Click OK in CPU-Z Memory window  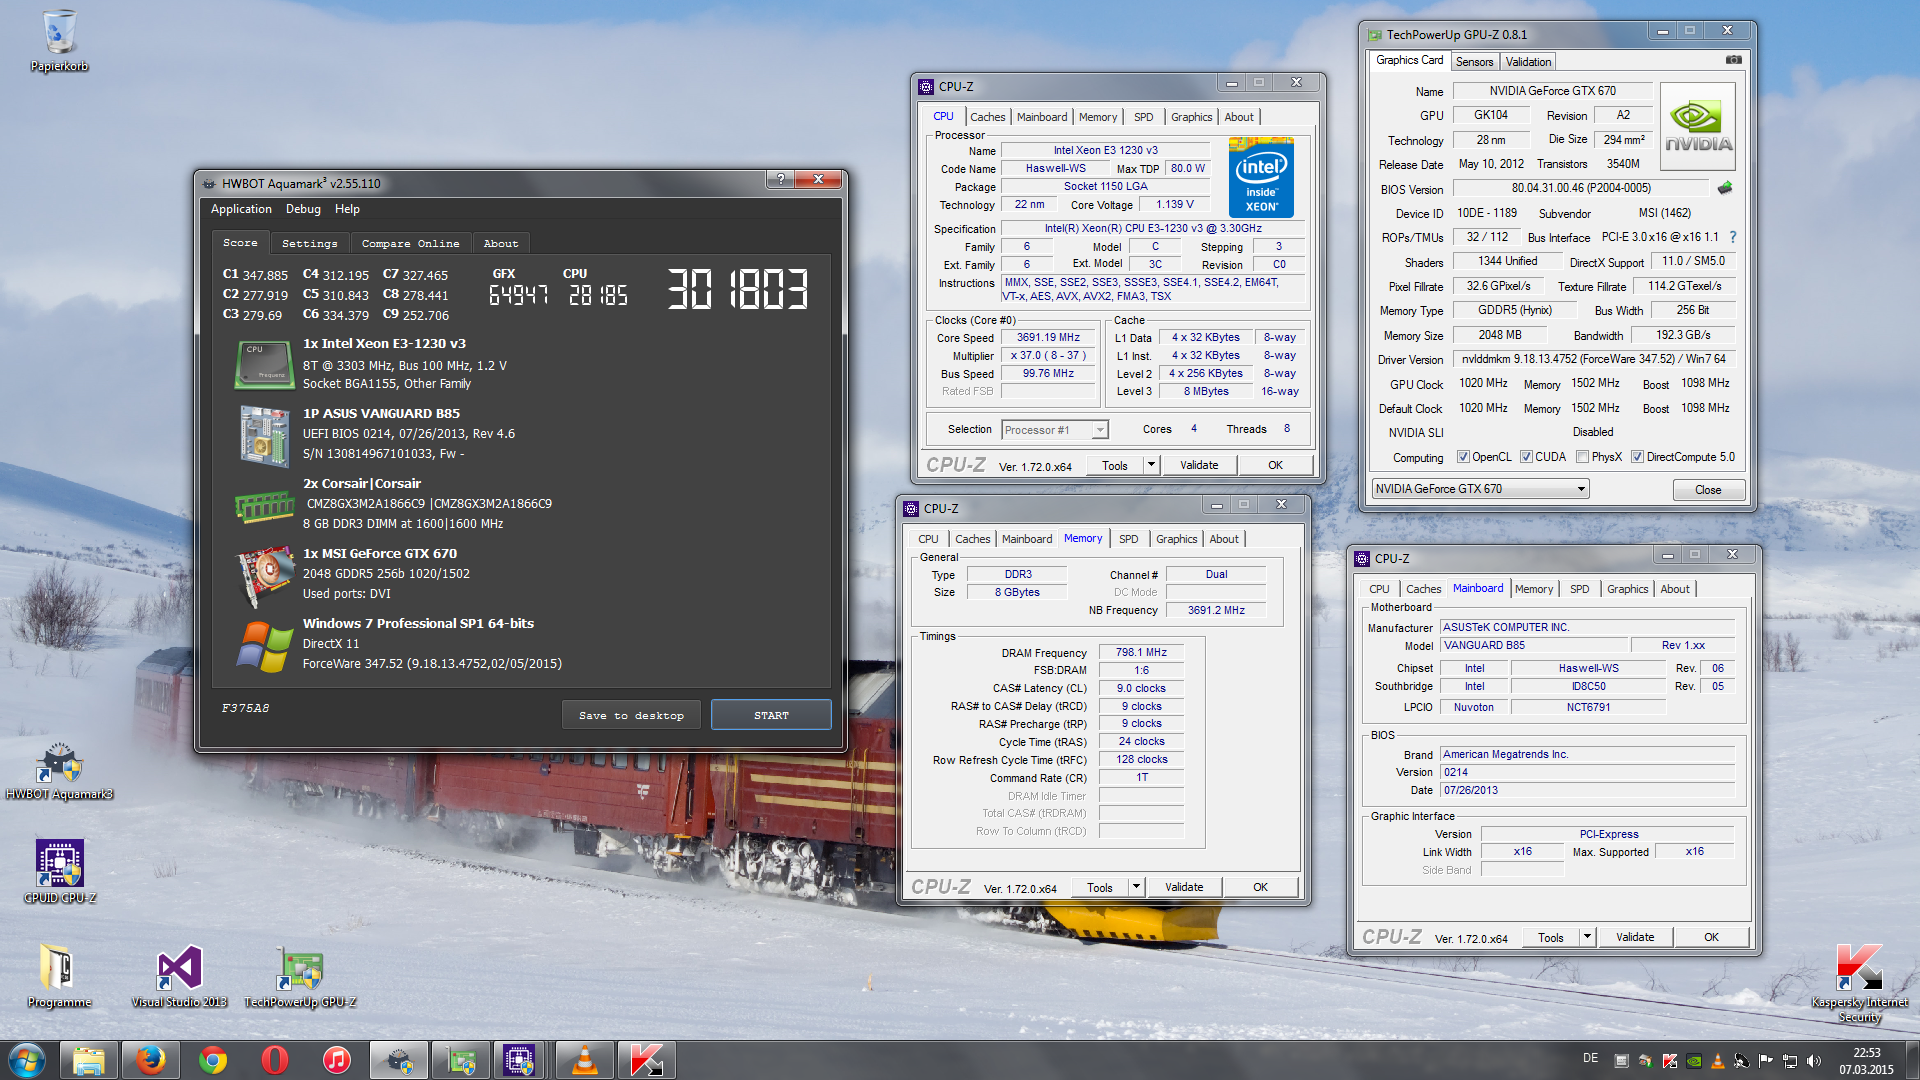[x=1260, y=887]
